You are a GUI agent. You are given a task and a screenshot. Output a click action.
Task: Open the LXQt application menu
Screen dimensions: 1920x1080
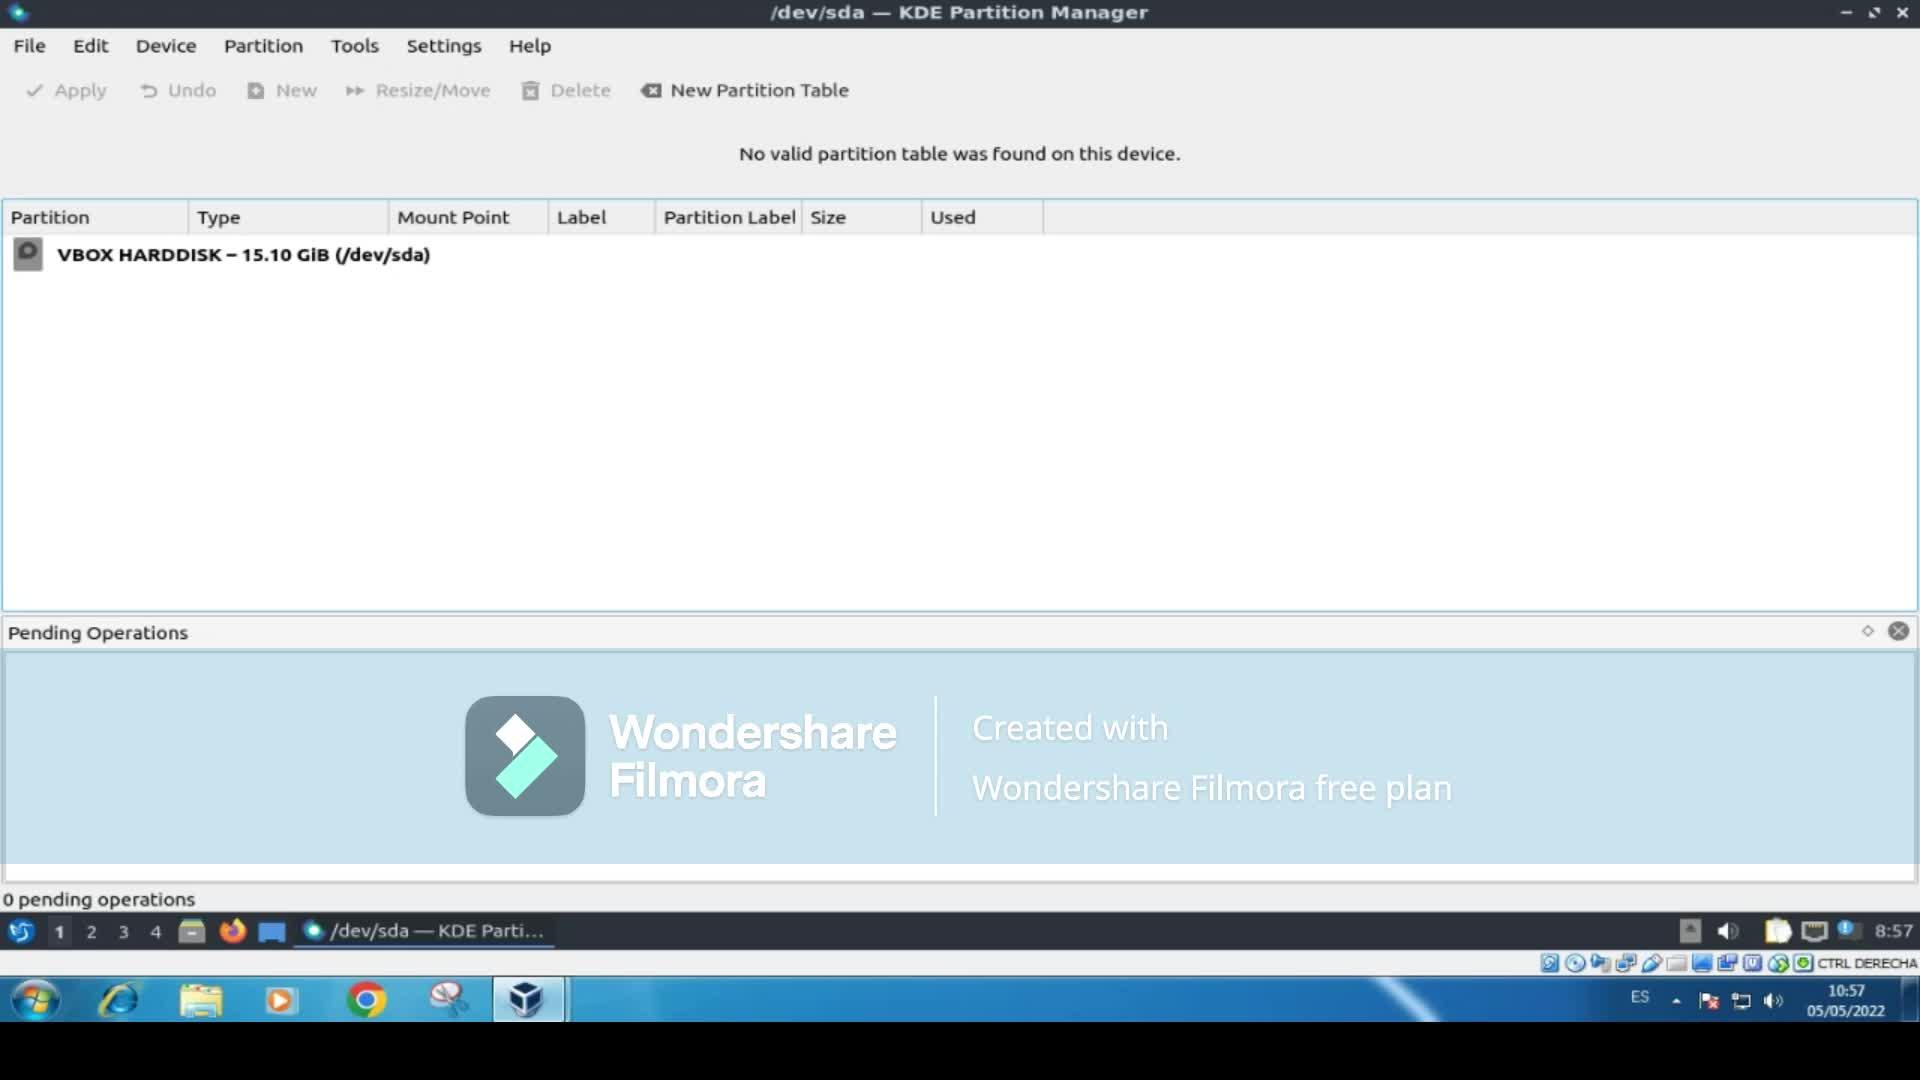[21, 931]
